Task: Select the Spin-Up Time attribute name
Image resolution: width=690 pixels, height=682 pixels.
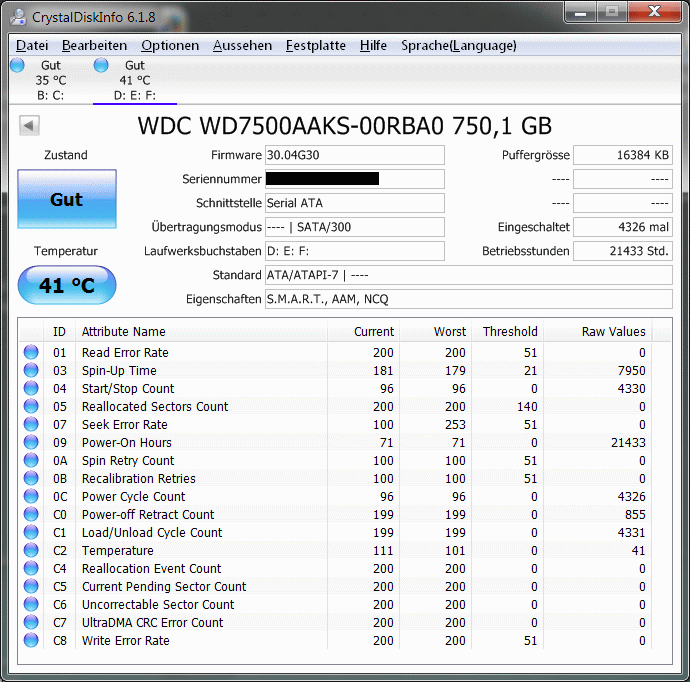Action: coord(119,370)
